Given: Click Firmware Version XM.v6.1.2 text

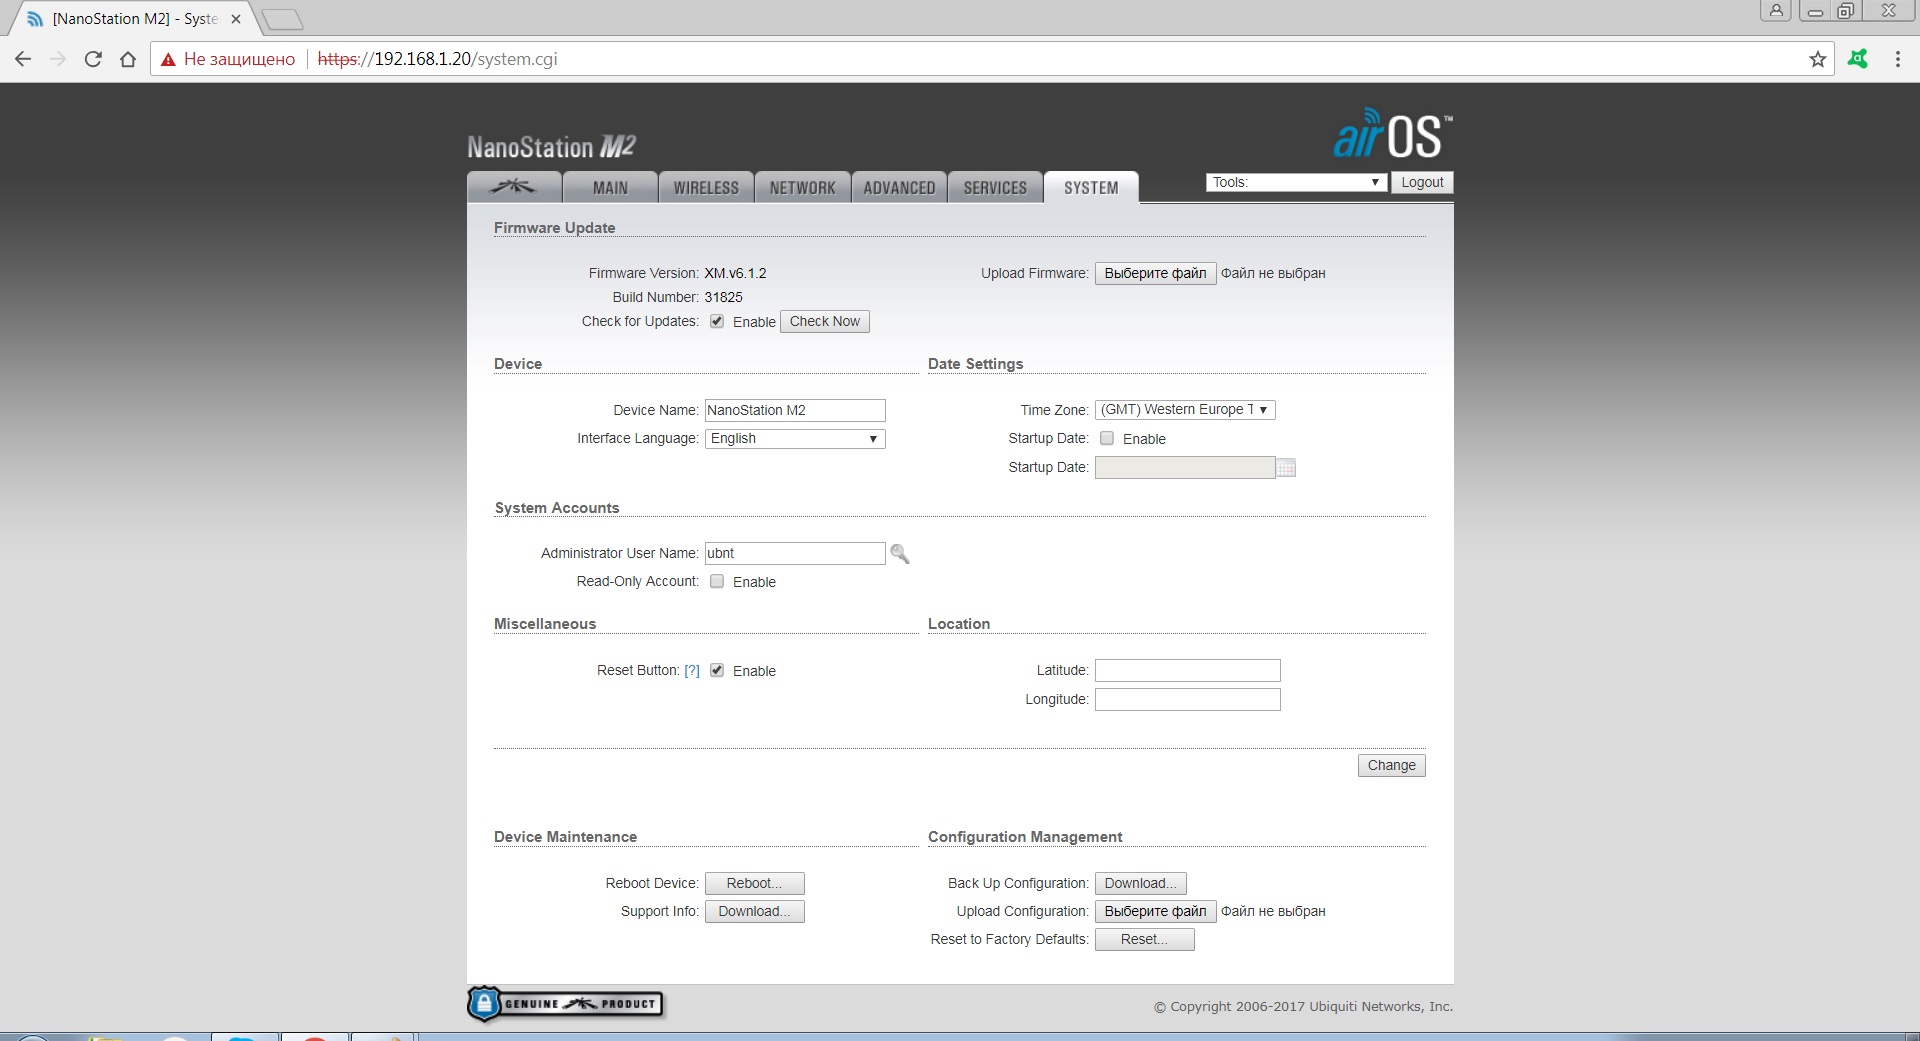Looking at the screenshot, I should click(735, 273).
